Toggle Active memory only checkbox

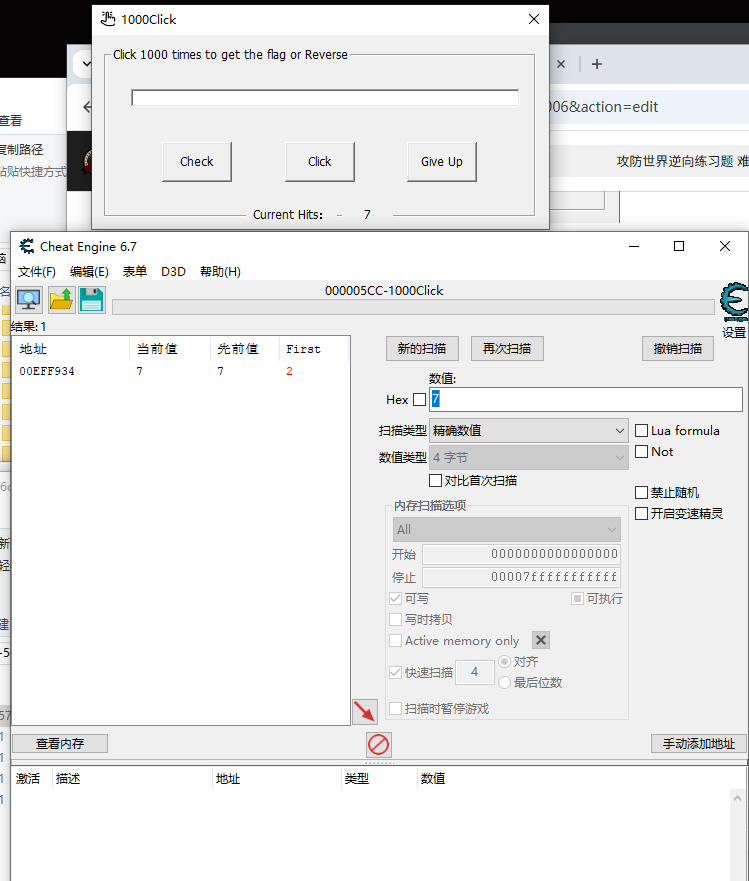(396, 641)
